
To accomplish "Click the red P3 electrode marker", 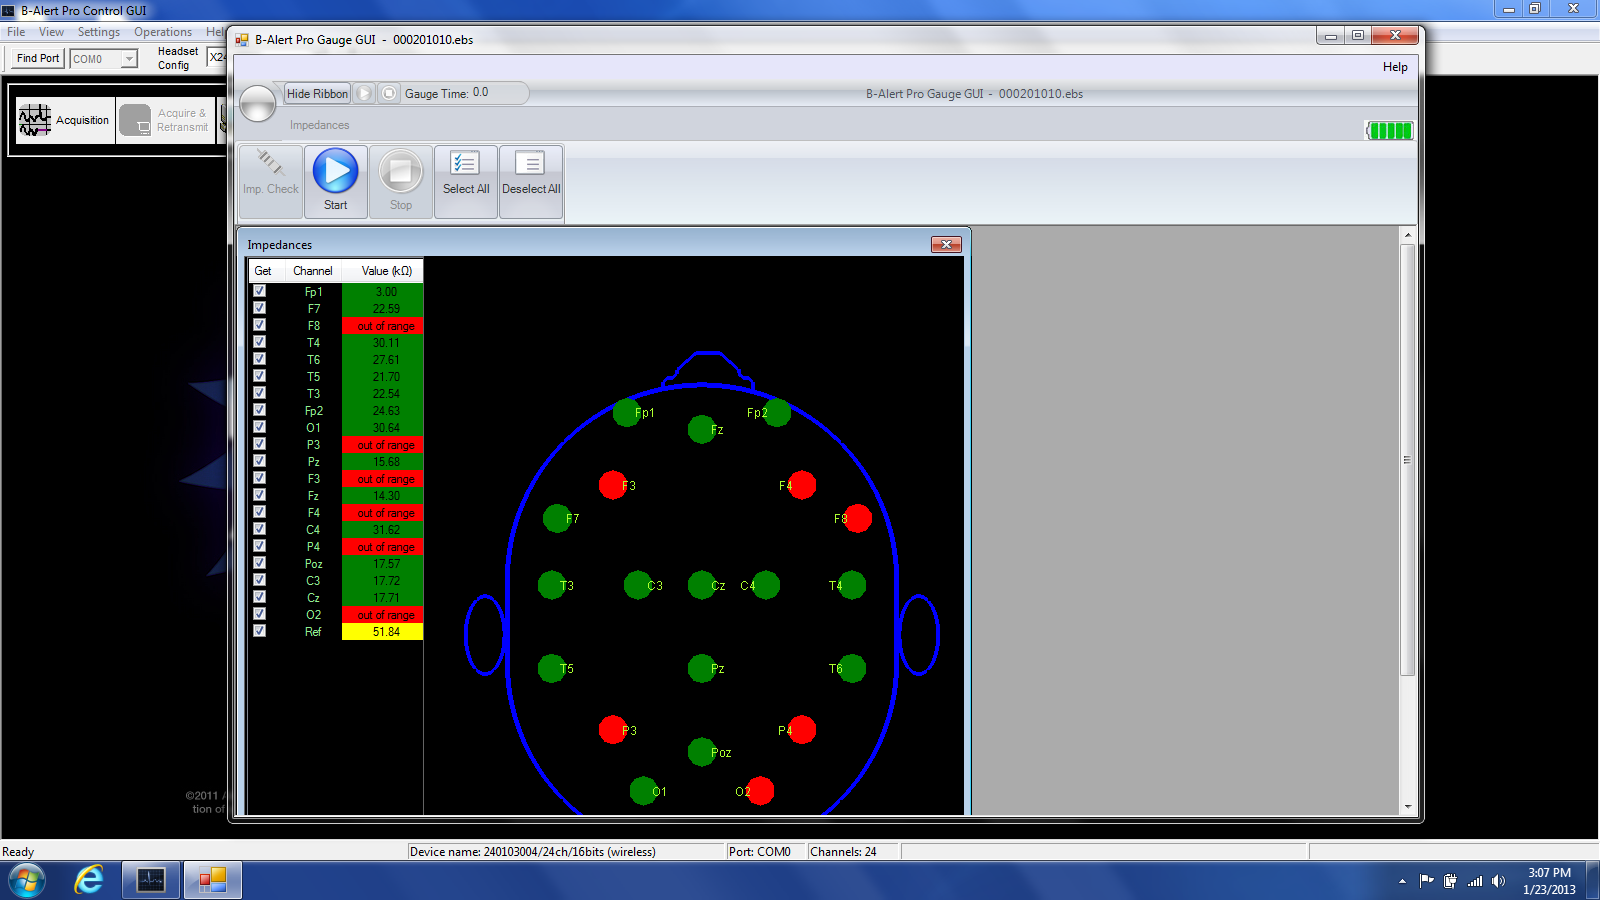I will pyautogui.click(x=613, y=730).
